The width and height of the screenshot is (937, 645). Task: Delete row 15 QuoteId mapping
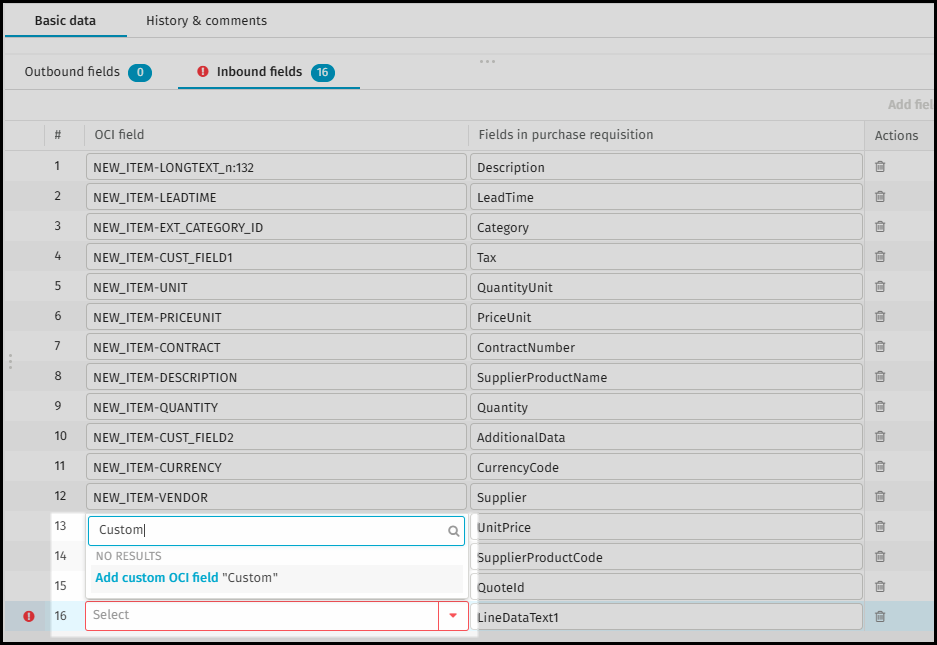(x=880, y=587)
